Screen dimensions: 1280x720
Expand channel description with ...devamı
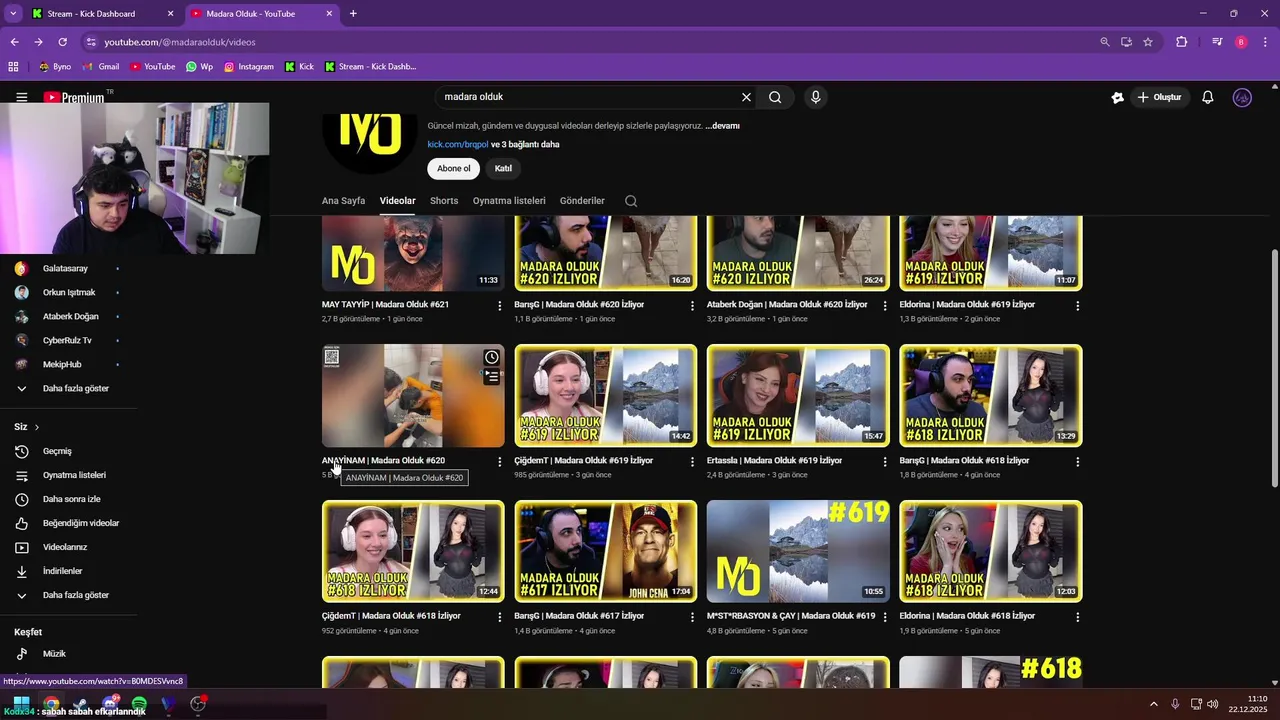point(722,126)
